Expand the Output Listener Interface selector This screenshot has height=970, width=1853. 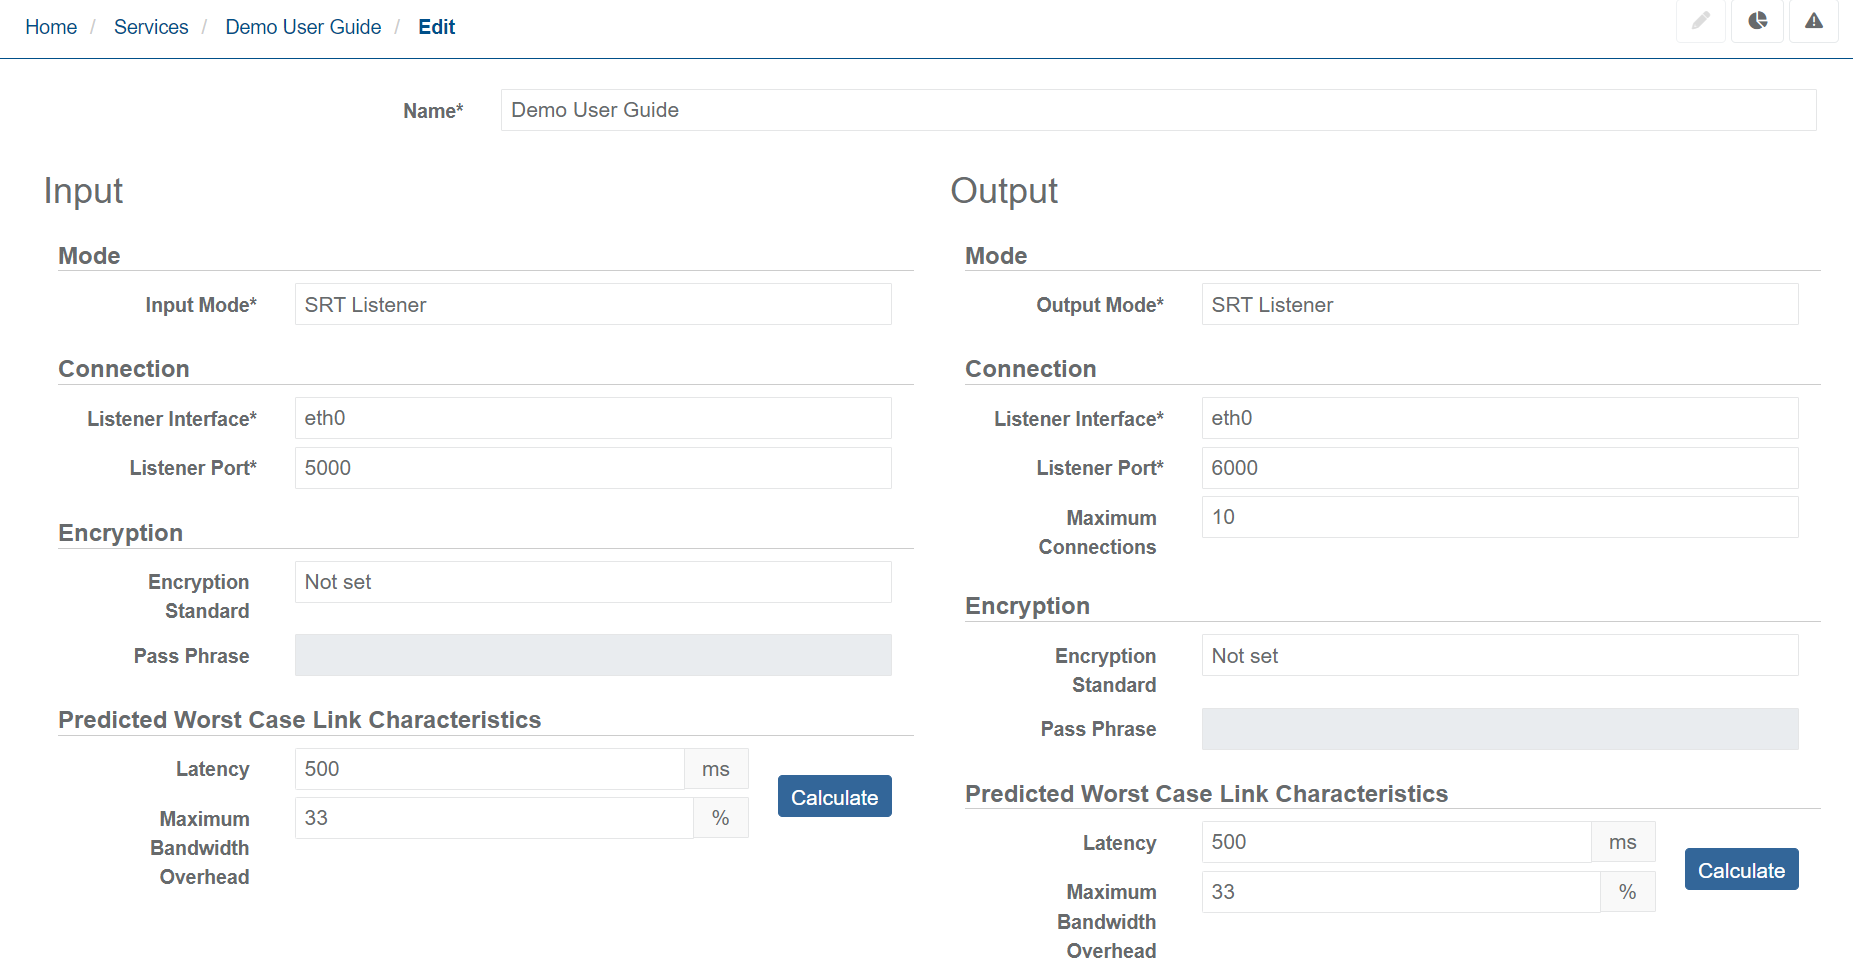[x=1499, y=418]
